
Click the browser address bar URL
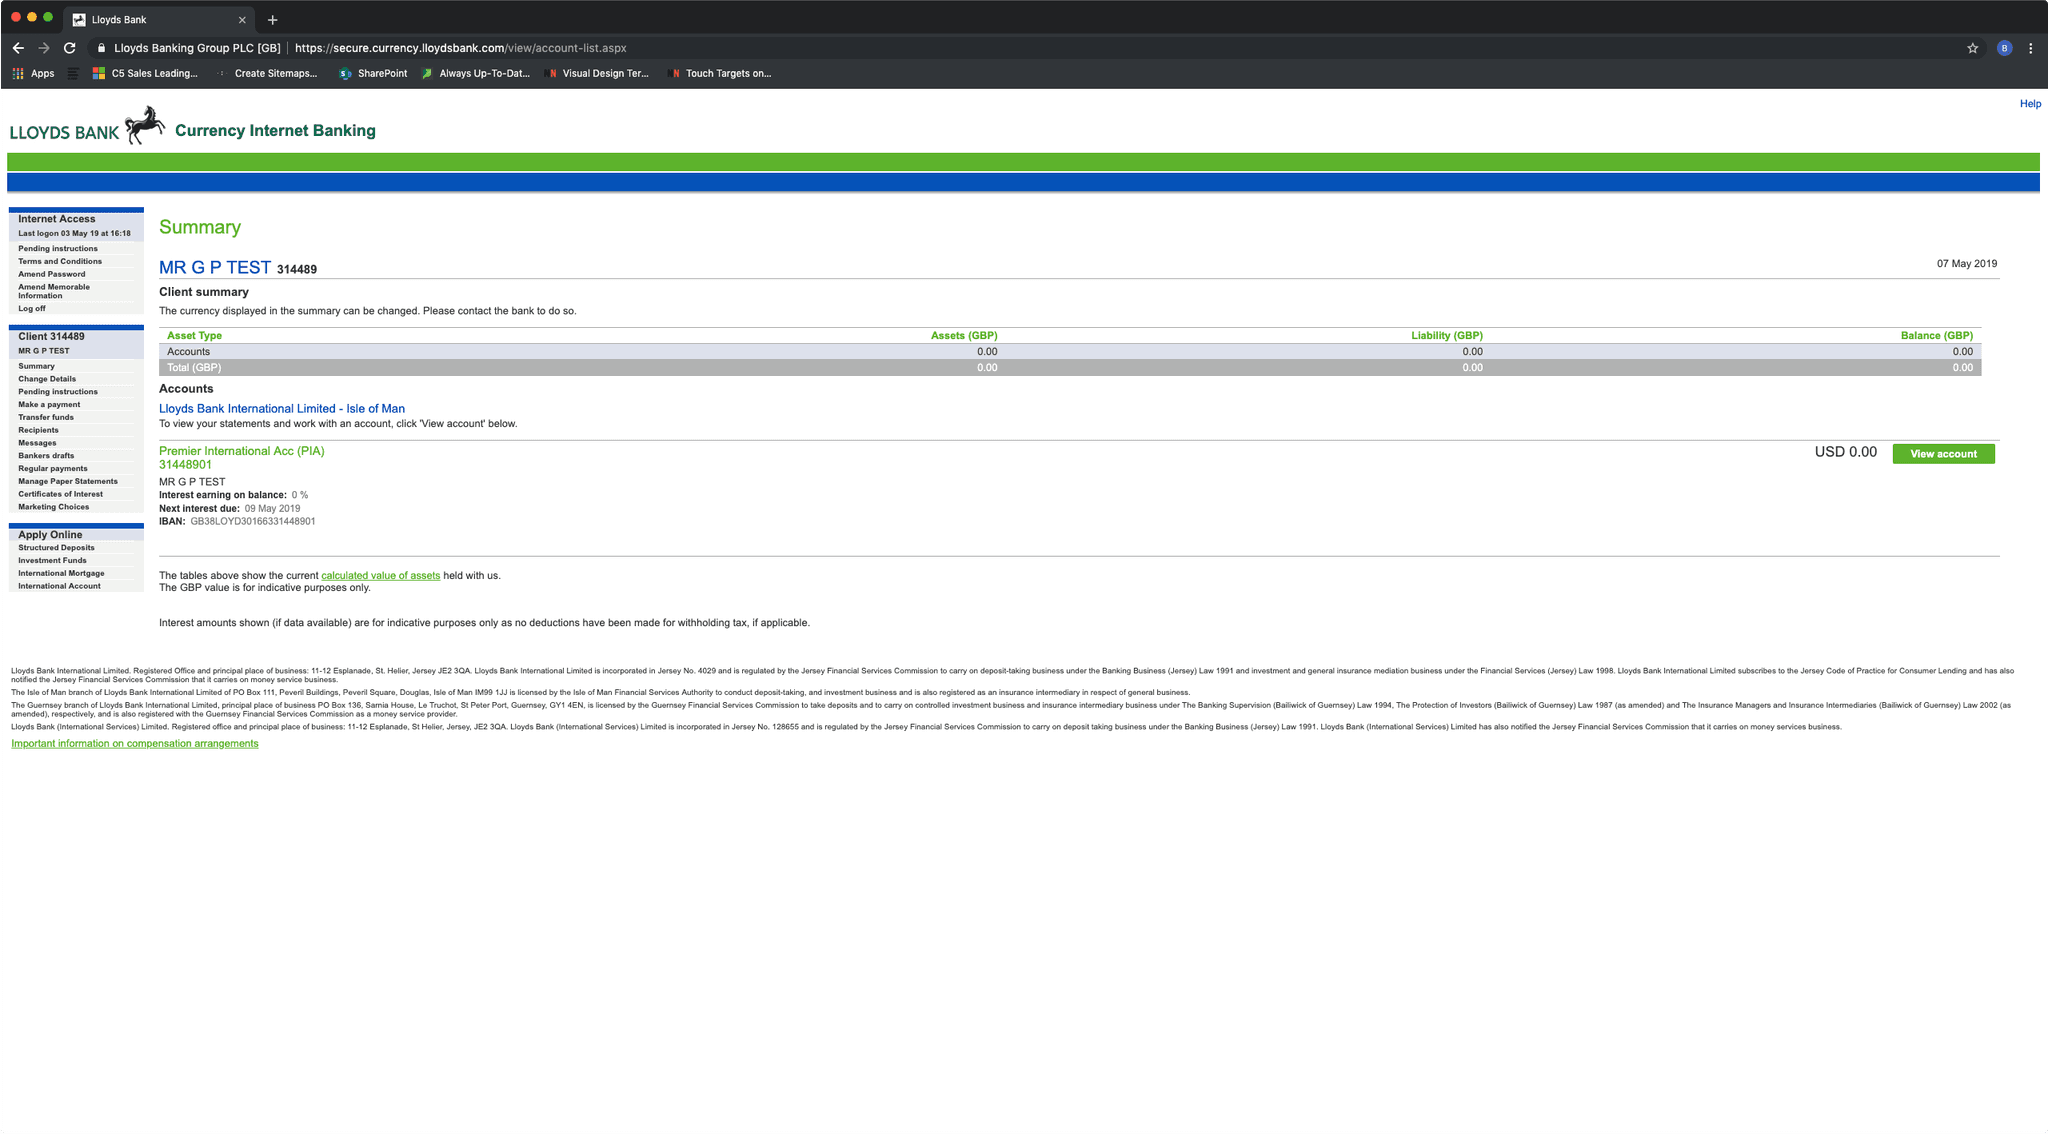click(460, 48)
